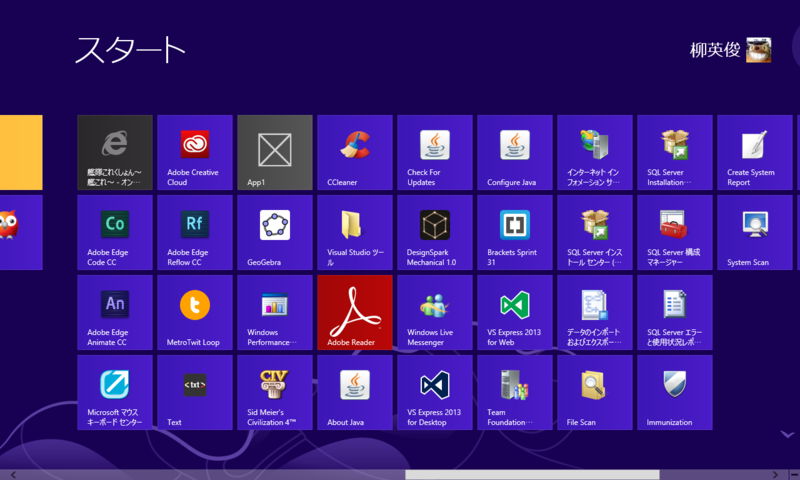
Task: Open the Adobe Creative Cloud tile
Action: (195, 153)
